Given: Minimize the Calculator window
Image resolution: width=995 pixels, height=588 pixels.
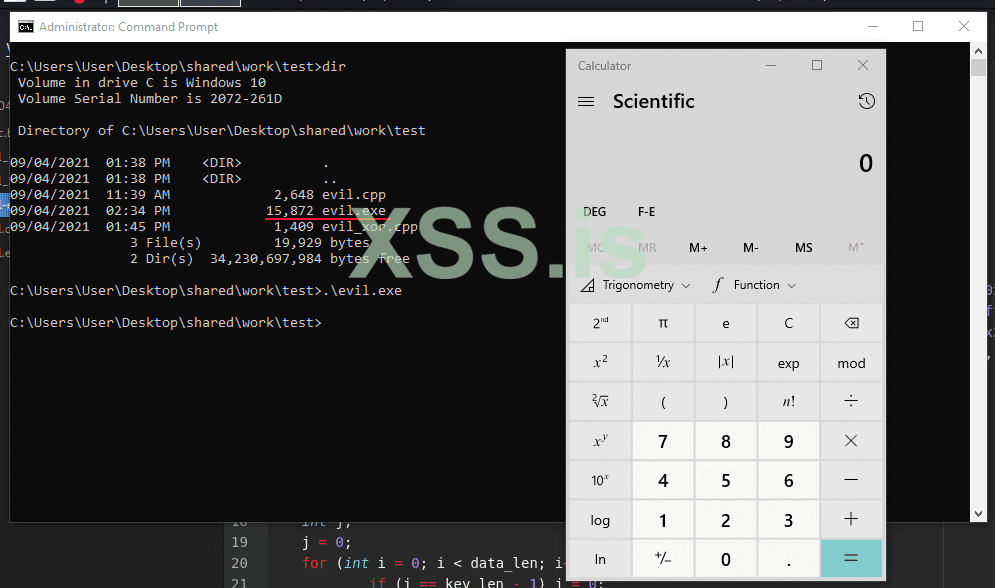Looking at the screenshot, I should click(x=771, y=65).
